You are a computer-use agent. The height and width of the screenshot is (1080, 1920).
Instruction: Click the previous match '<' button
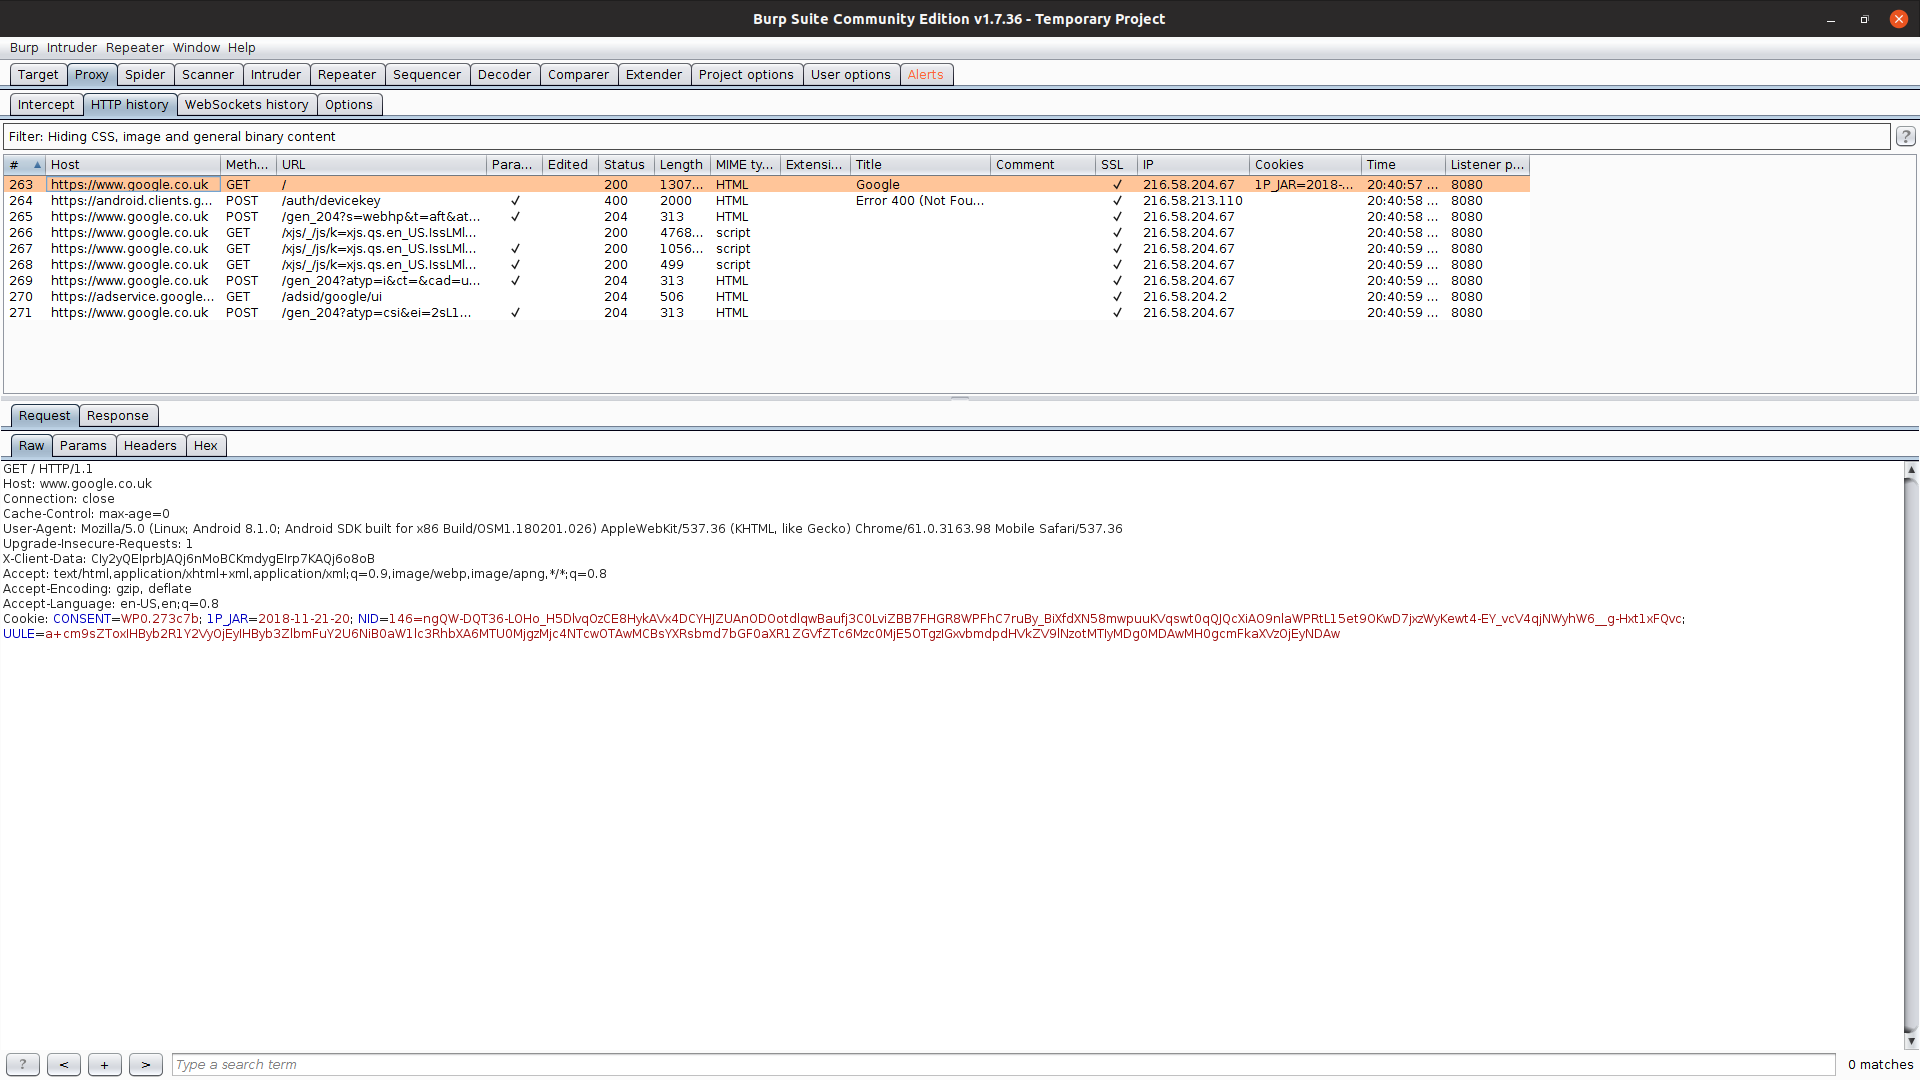pyautogui.click(x=64, y=1064)
